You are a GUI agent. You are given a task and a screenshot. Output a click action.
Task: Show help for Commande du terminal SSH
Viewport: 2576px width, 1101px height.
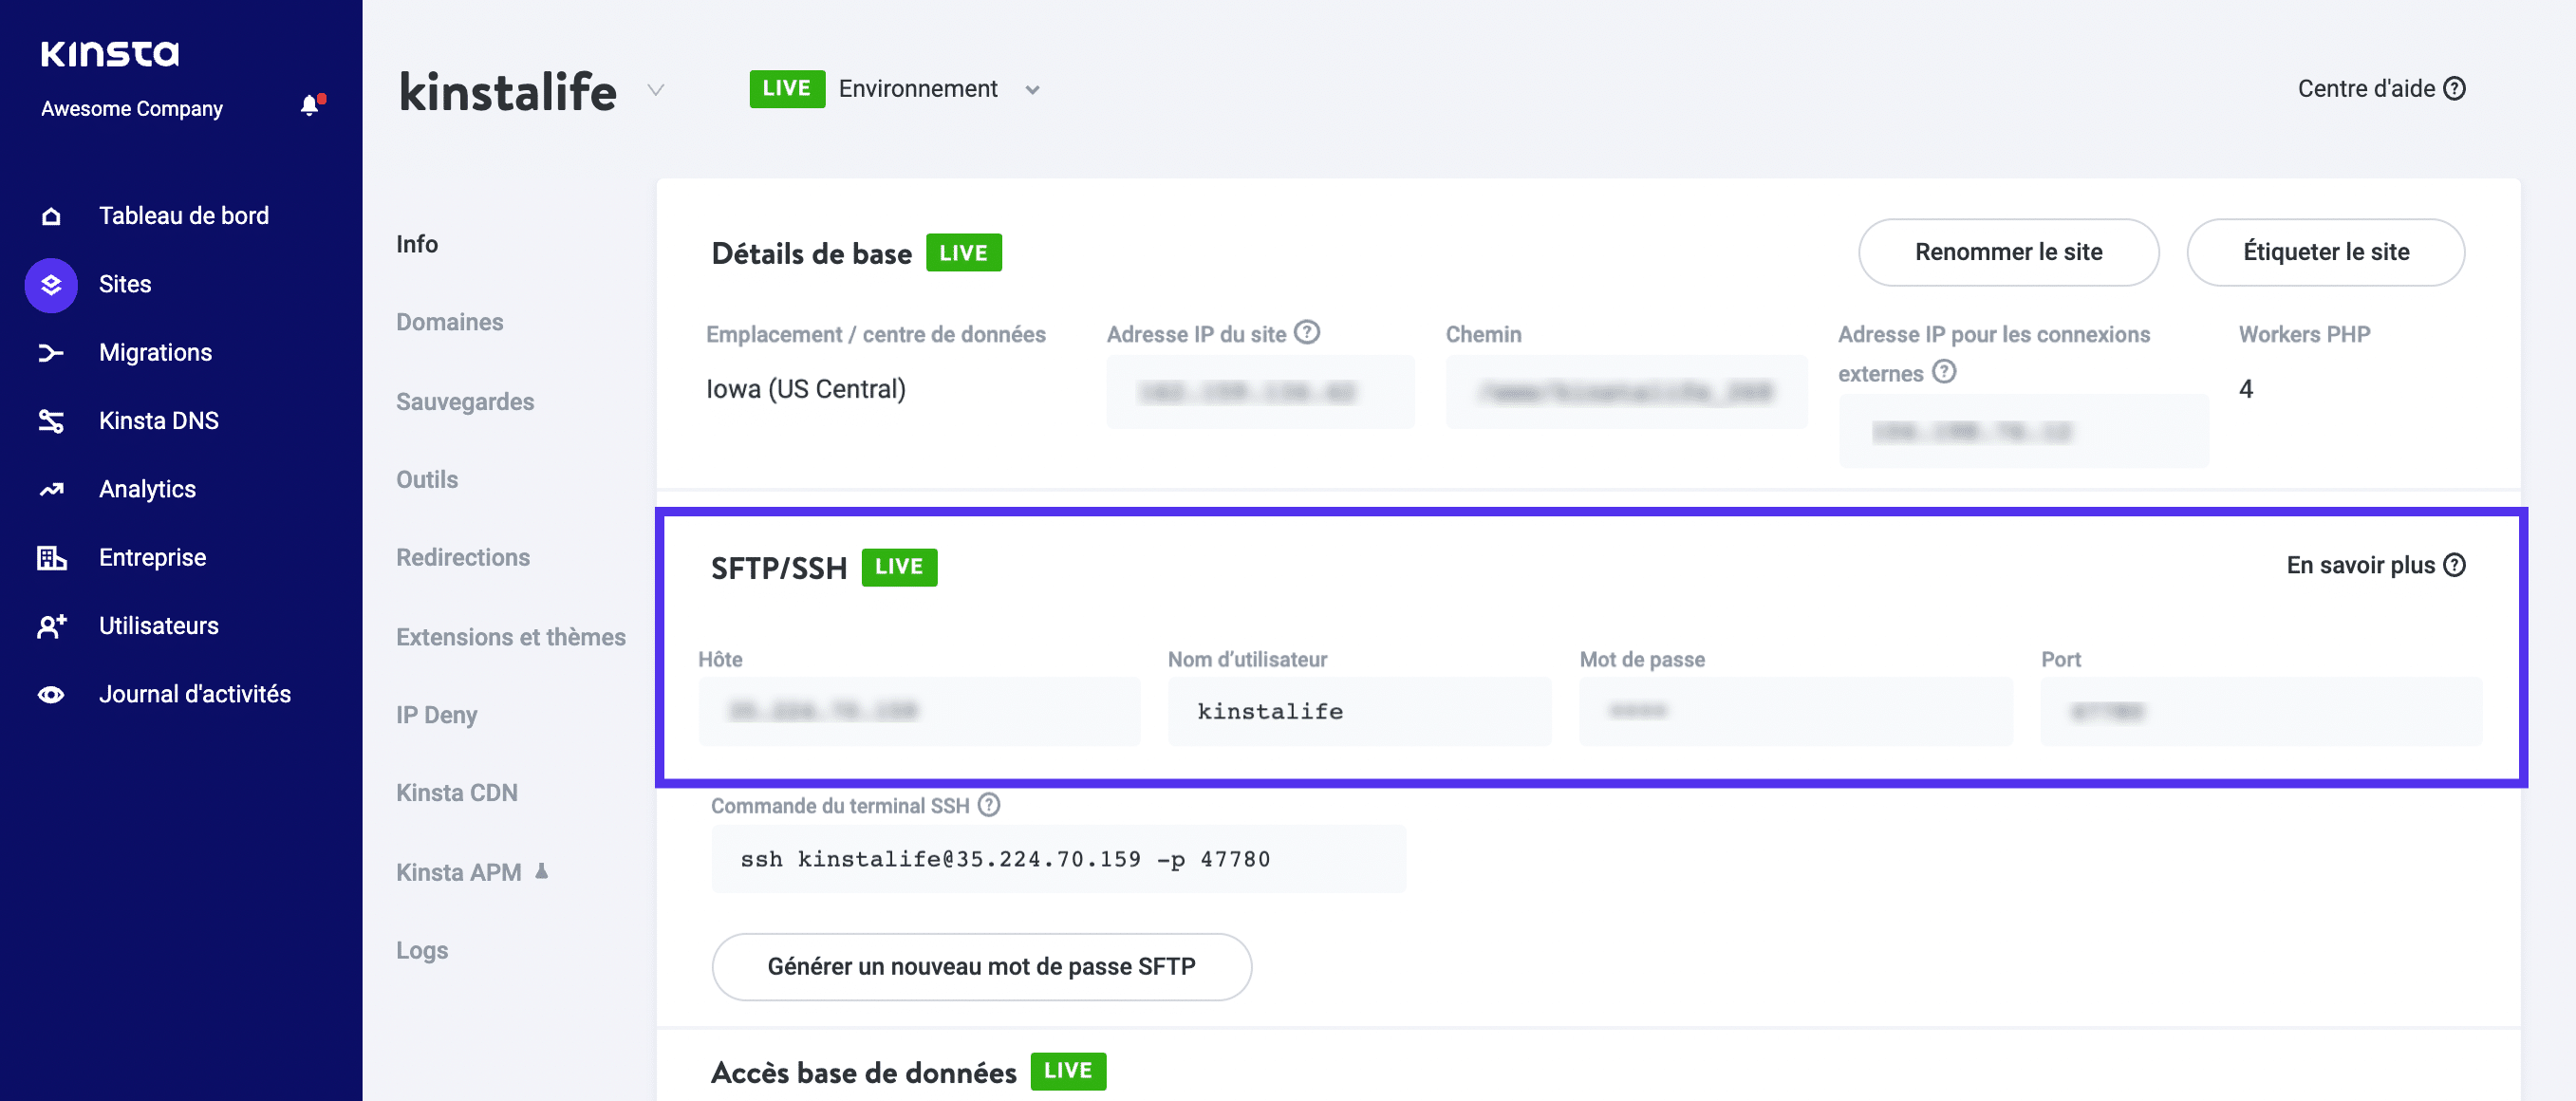click(x=988, y=804)
